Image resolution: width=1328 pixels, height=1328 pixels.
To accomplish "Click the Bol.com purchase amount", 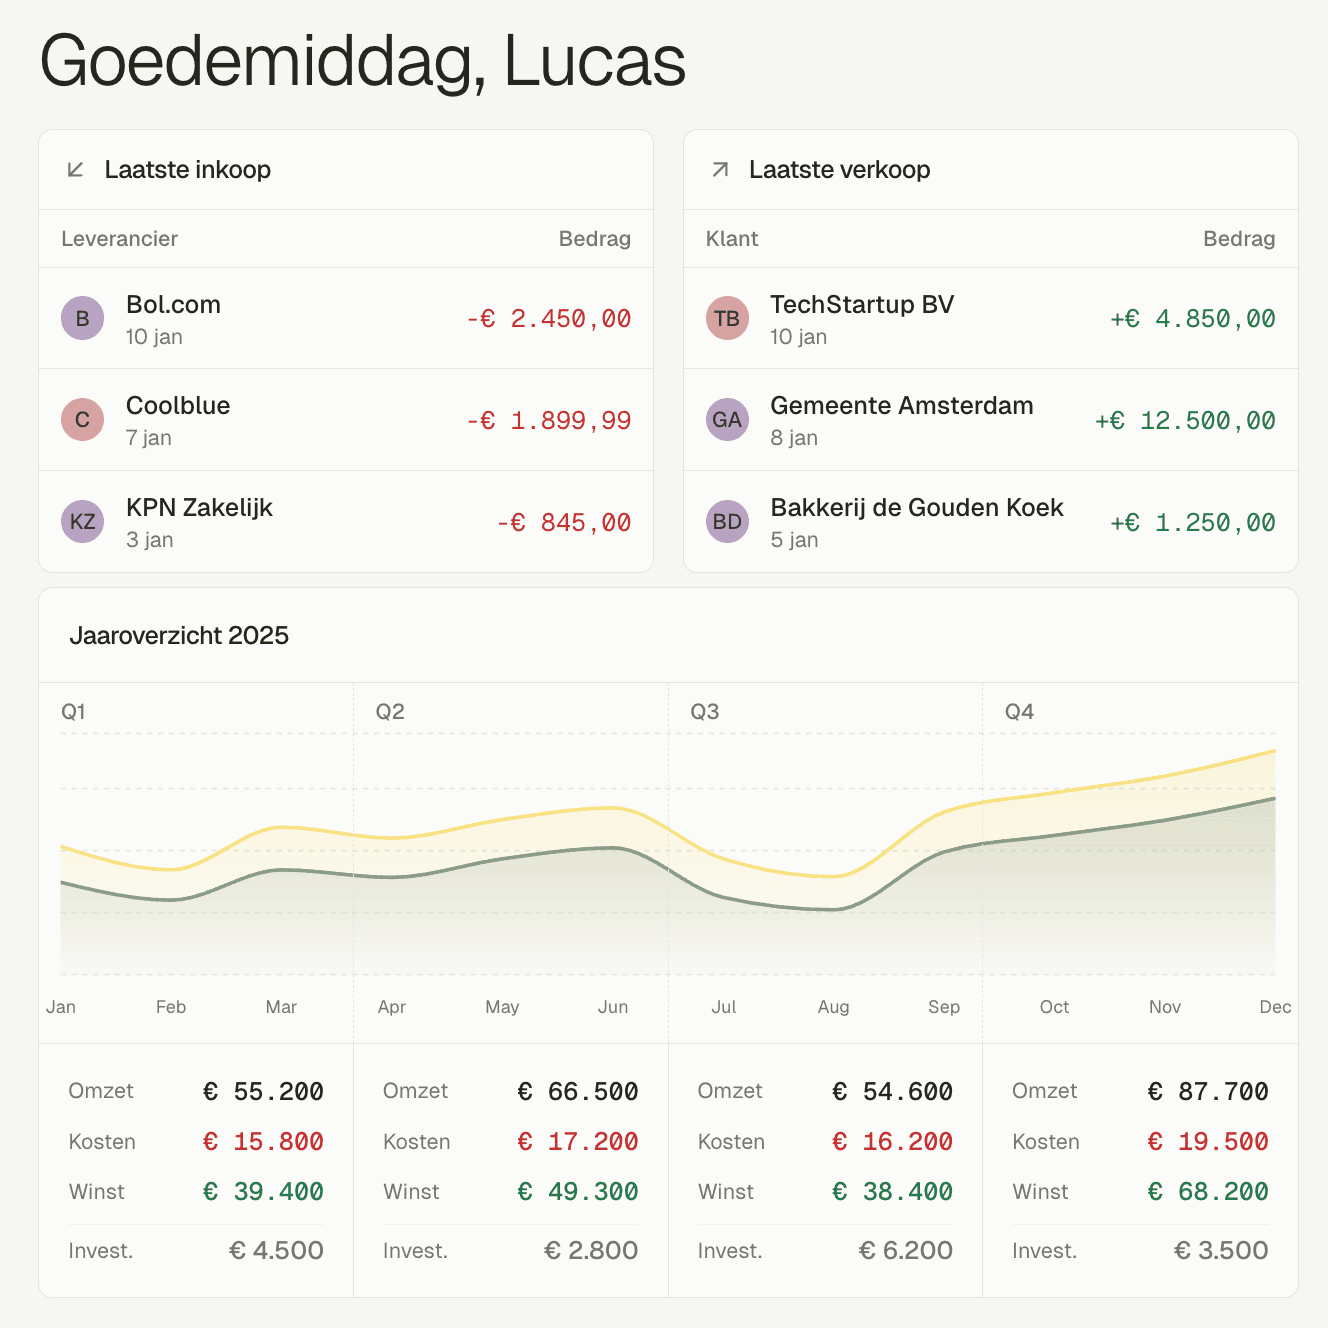I will pos(549,319).
